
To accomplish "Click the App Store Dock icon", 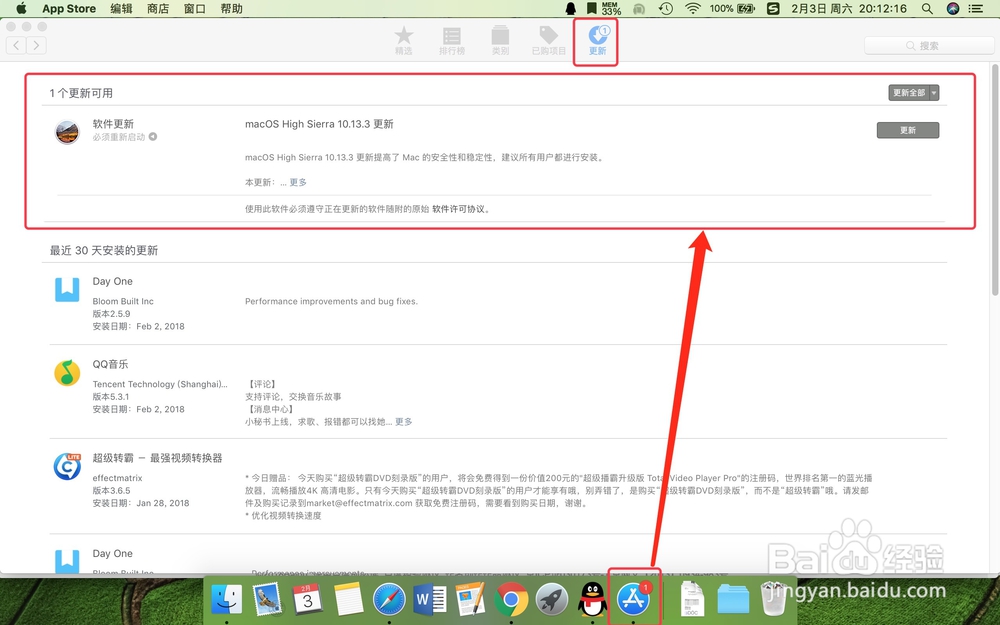I will (633, 599).
